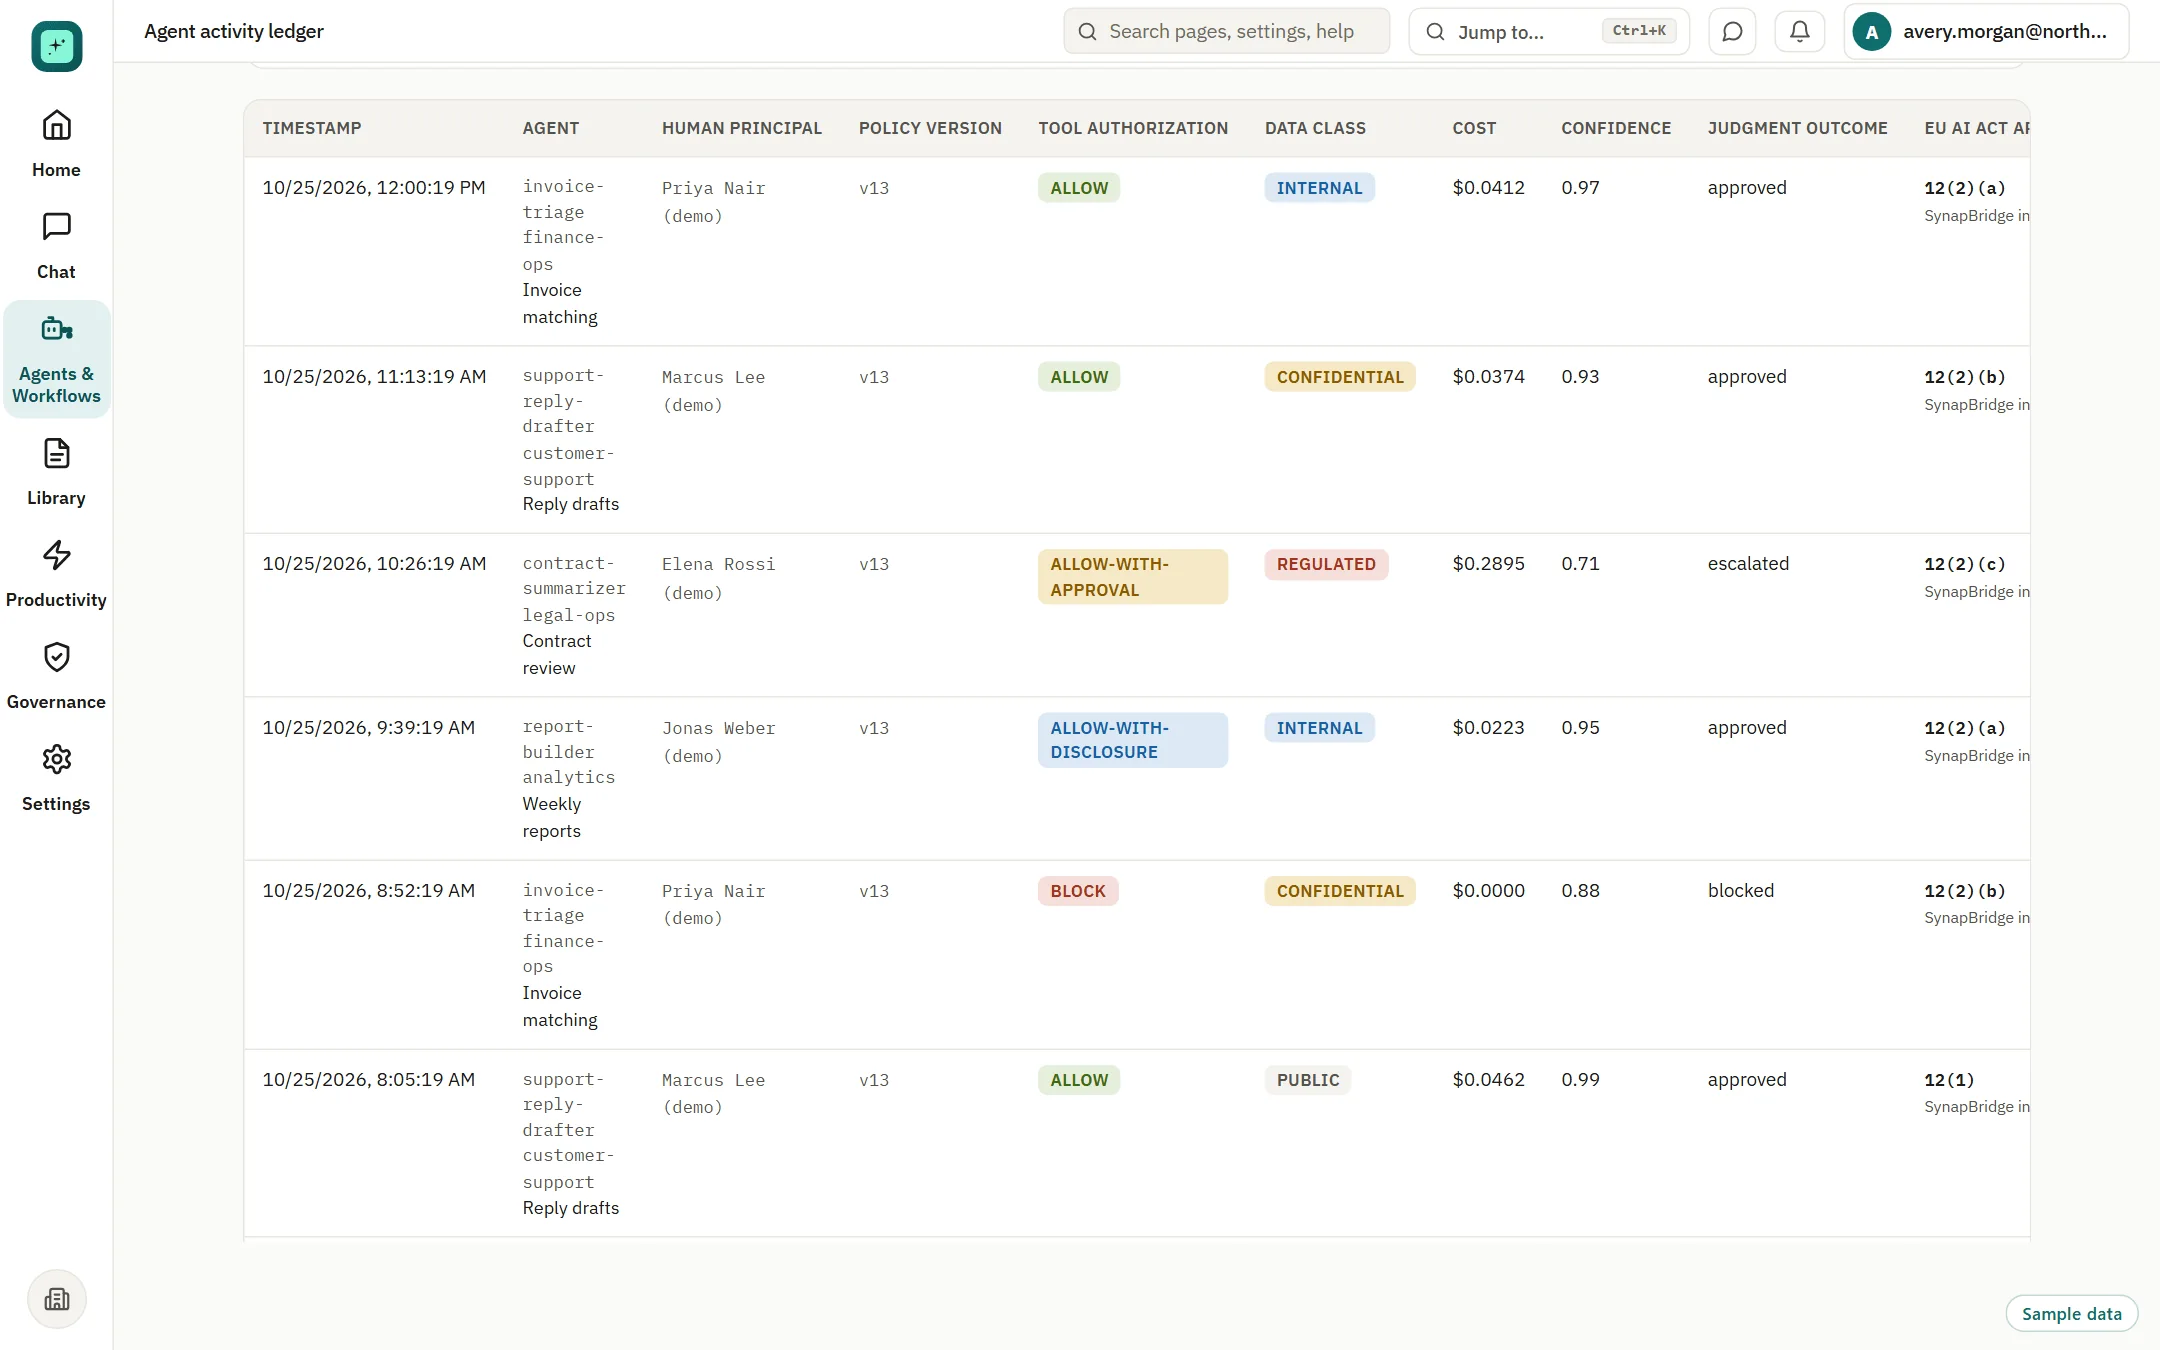Open Home from the sidebar
The width and height of the screenshot is (2160, 1350).
56,144
